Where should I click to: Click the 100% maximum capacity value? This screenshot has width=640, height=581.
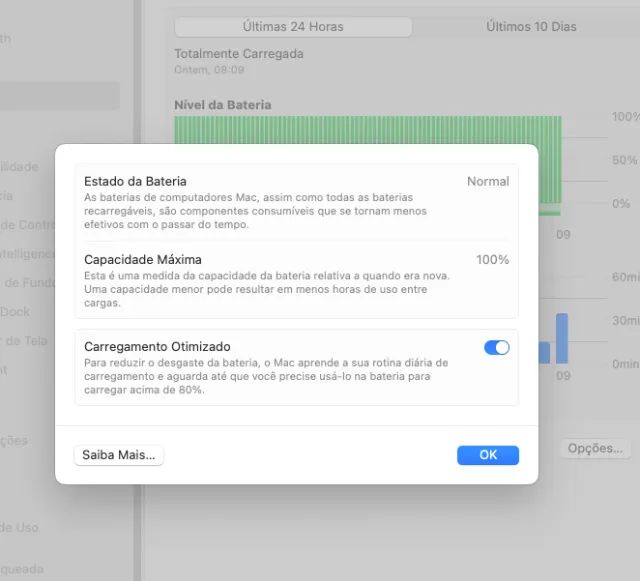click(492, 260)
